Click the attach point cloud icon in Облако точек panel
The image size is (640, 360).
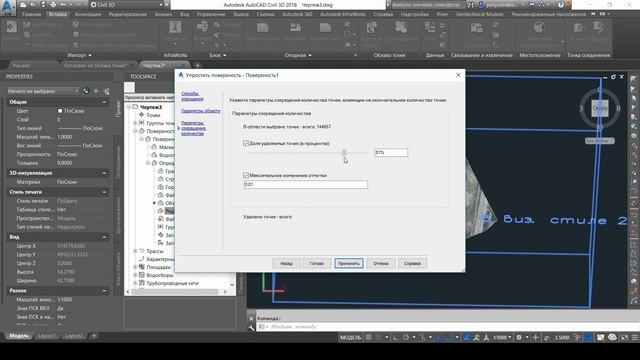click(x=371, y=28)
